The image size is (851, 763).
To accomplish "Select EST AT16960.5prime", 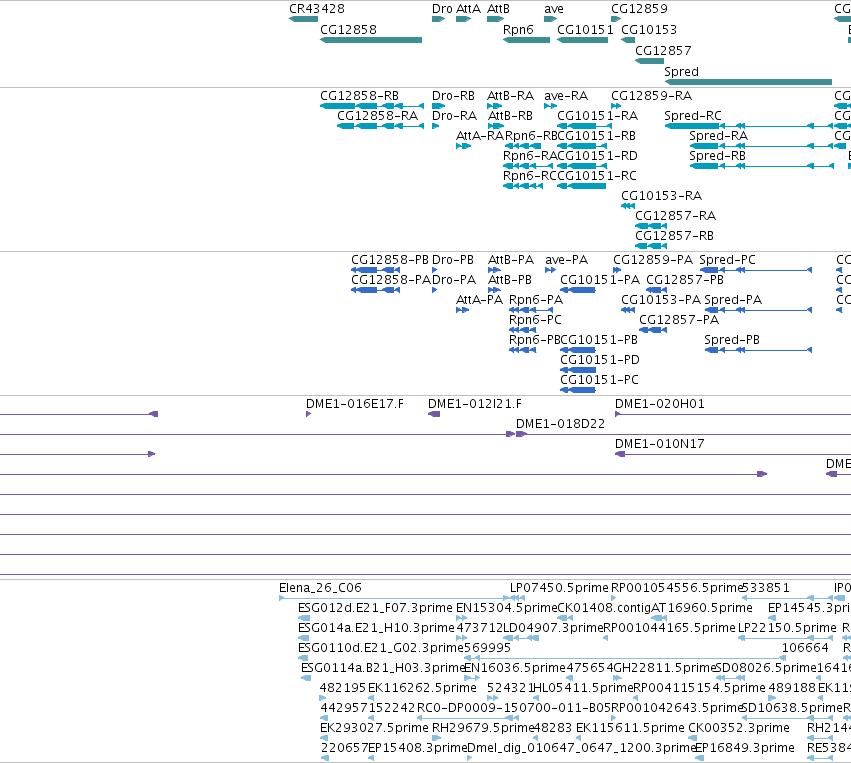I will tap(659, 618).
